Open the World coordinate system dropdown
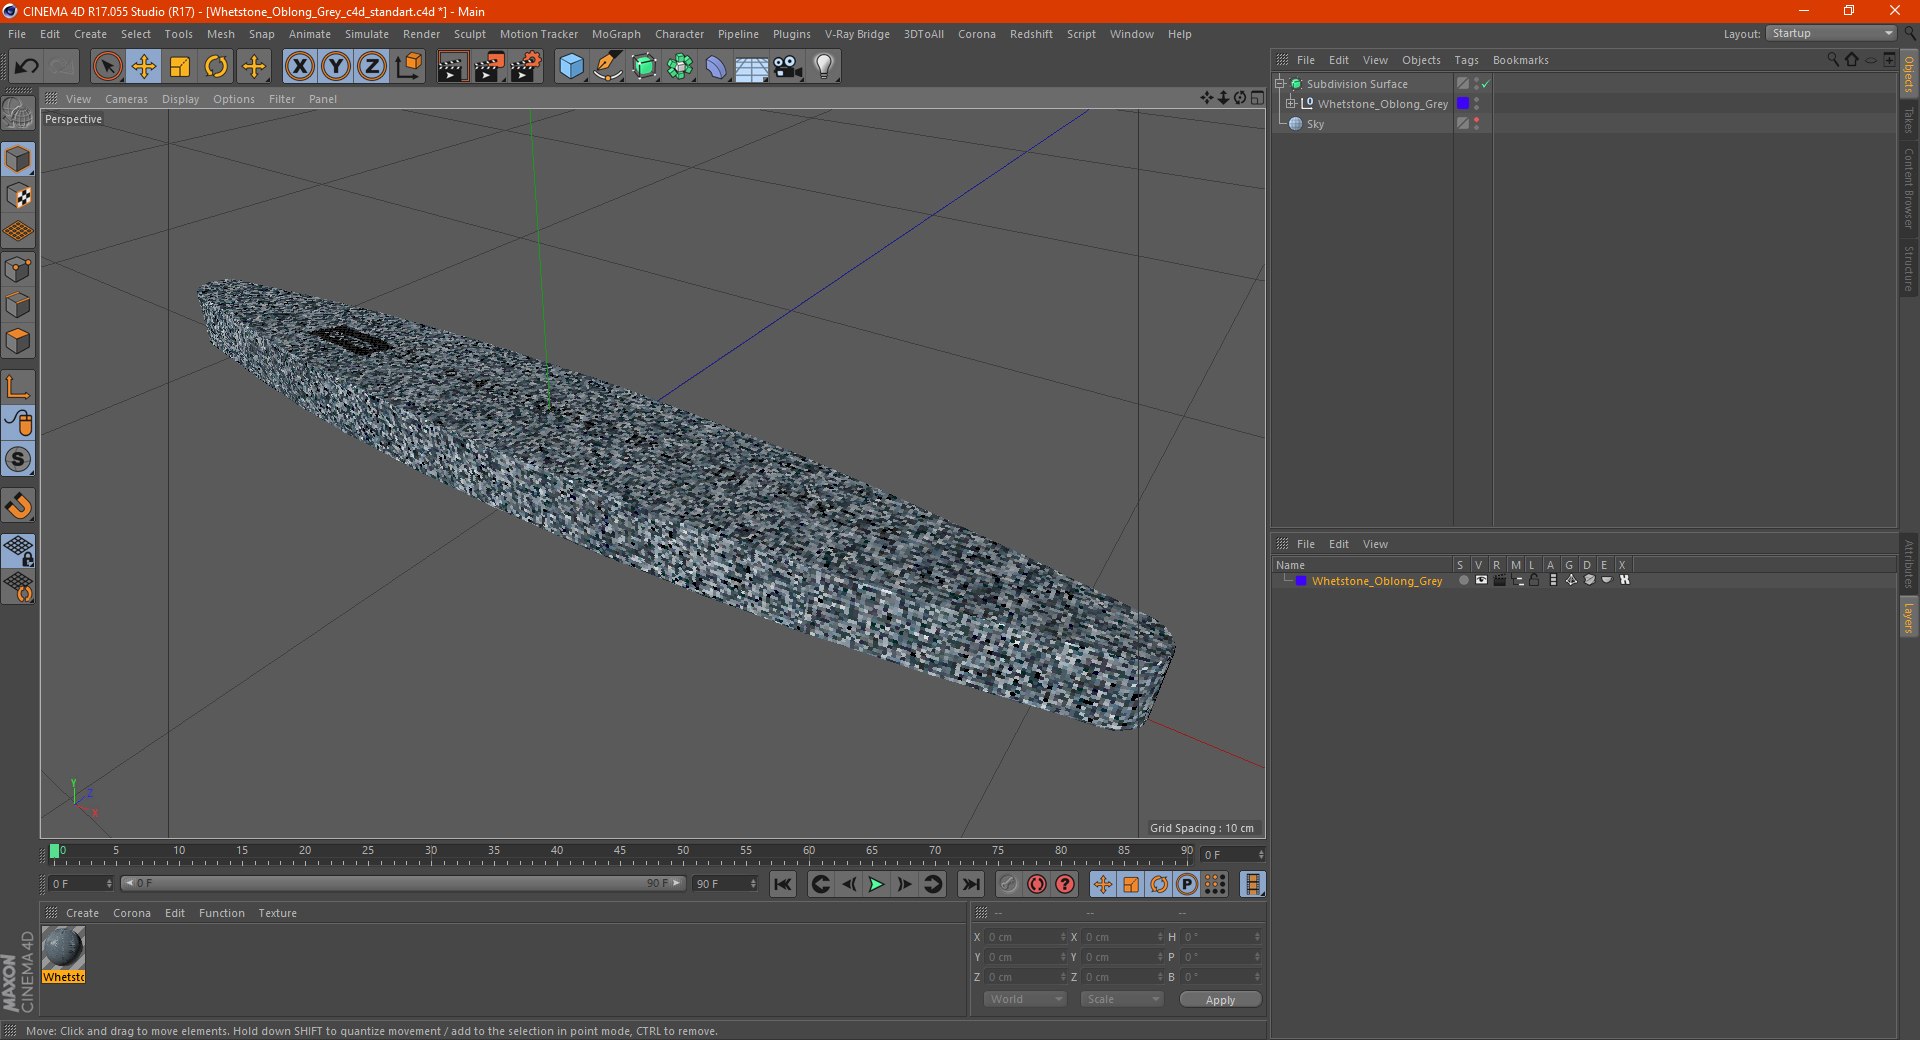Viewport: 1920px width, 1040px height. pyautogui.click(x=1025, y=999)
